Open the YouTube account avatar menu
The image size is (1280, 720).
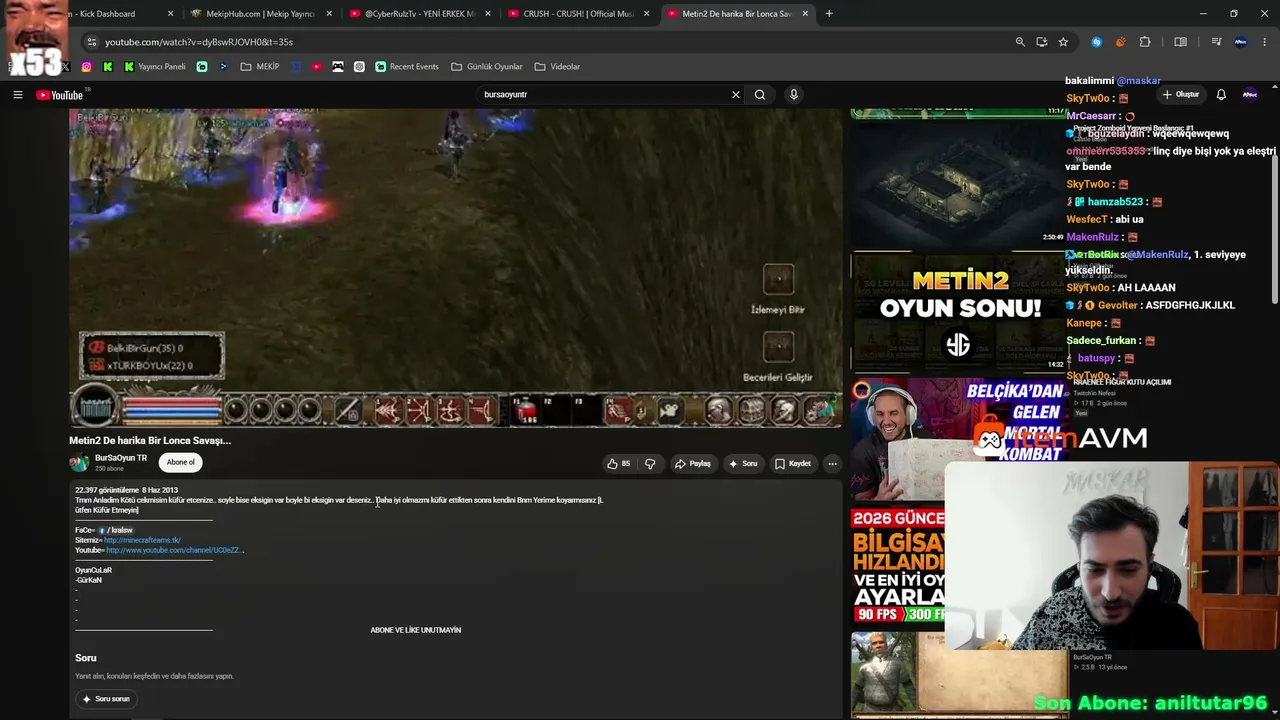click(x=1250, y=95)
